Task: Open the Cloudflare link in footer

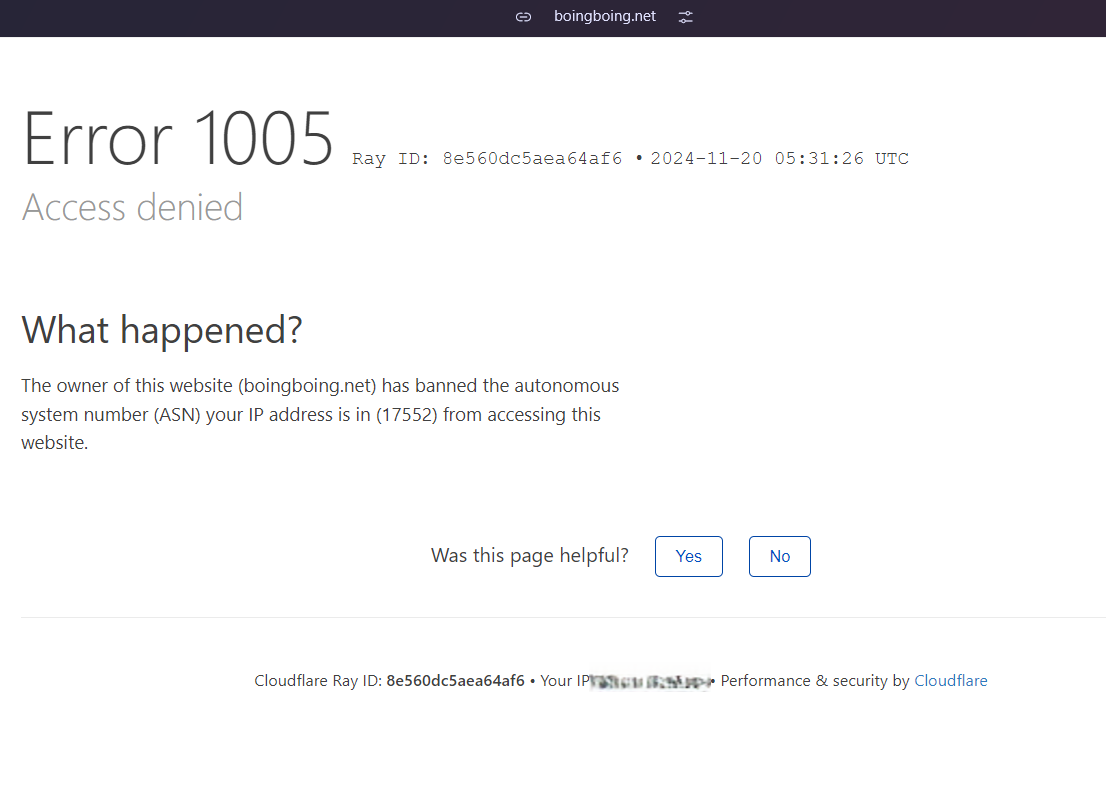Action: tap(951, 680)
